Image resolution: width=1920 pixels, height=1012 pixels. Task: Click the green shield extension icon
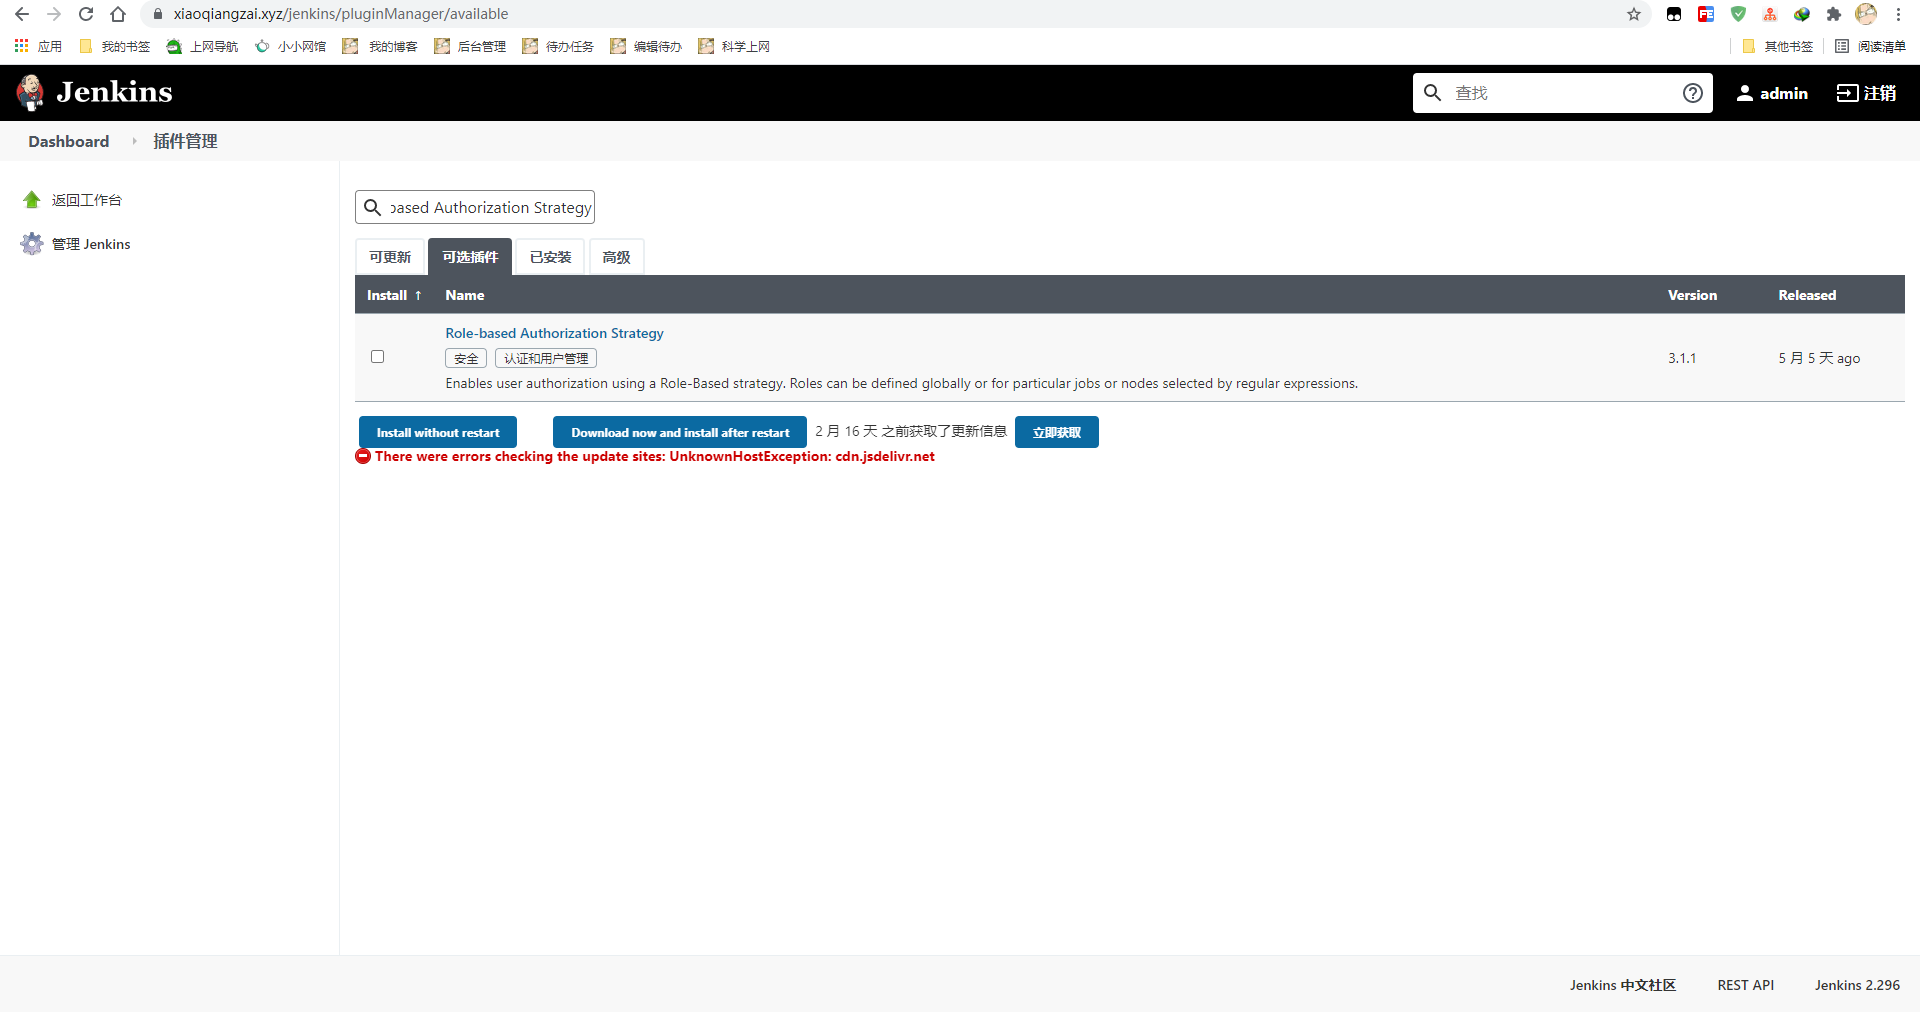[x=1738, y=14]
